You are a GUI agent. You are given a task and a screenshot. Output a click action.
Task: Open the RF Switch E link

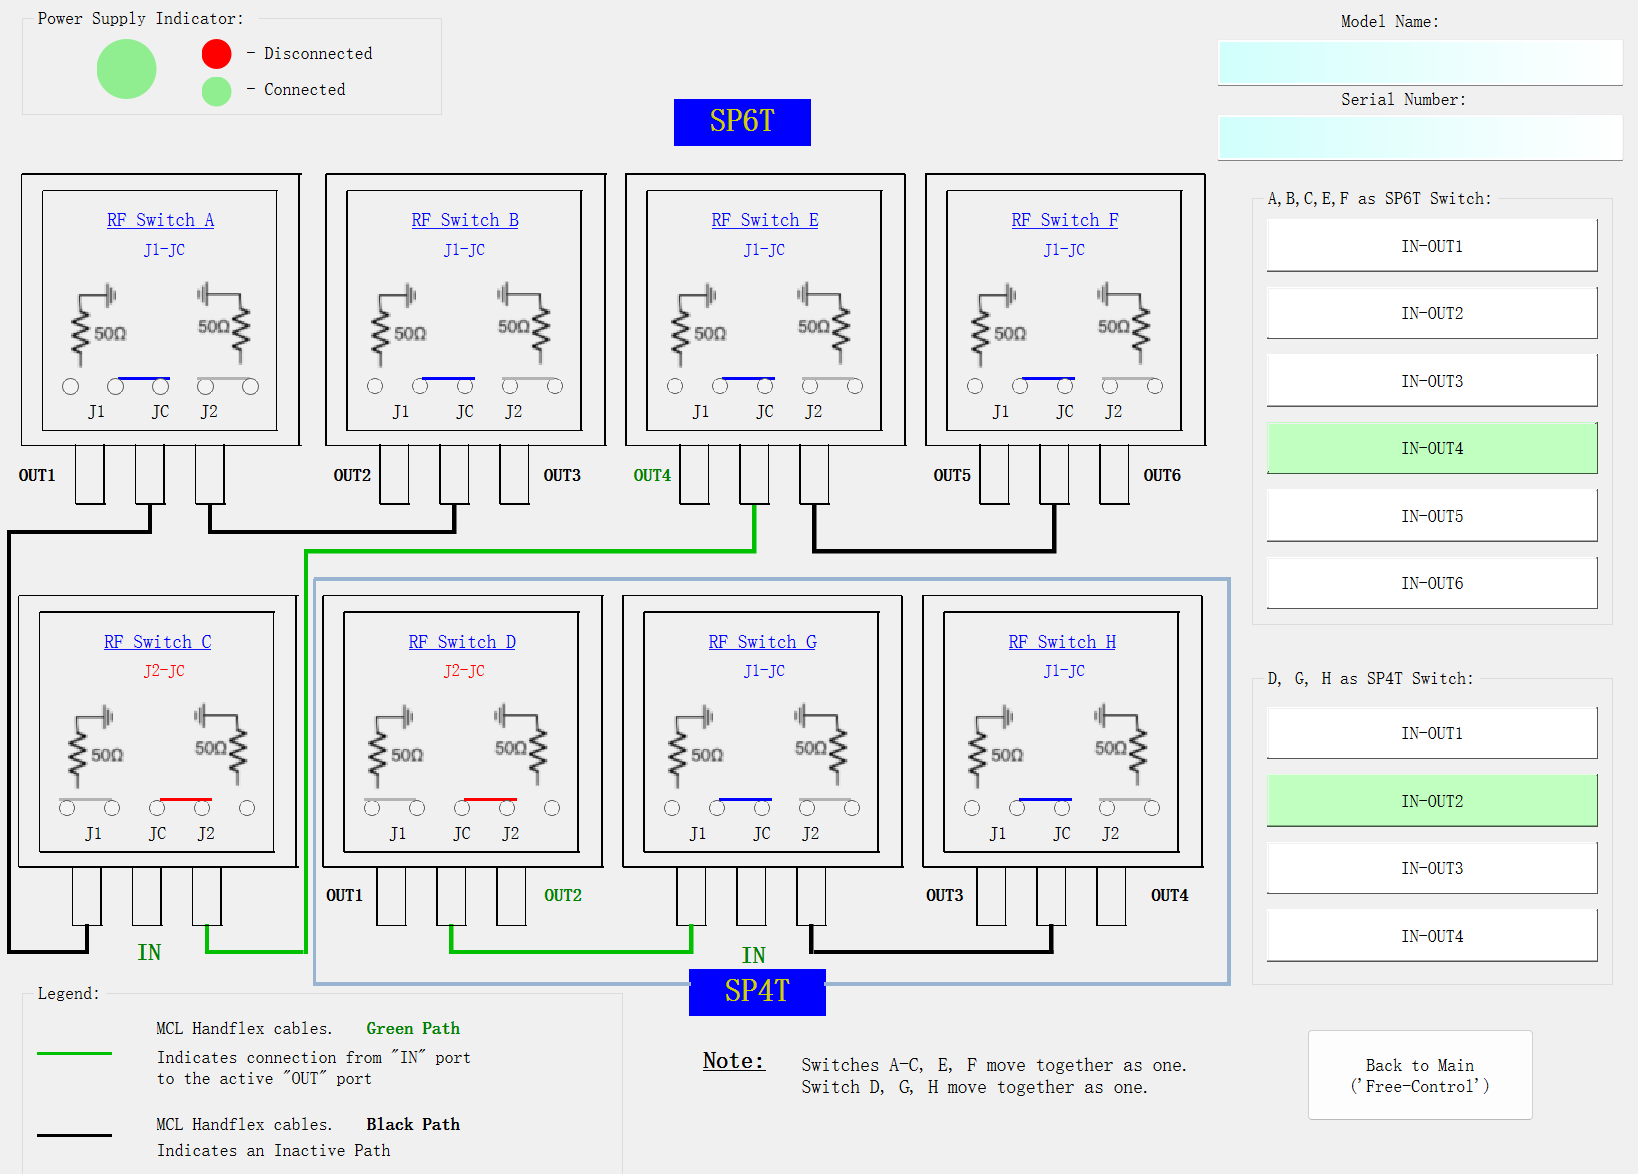tap(765, 220)
